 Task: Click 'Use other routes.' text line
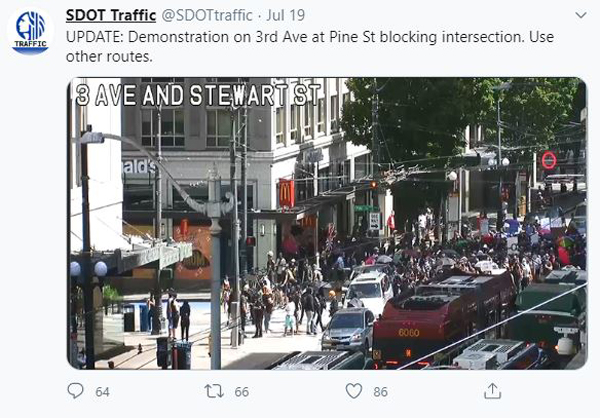point(109,57)
